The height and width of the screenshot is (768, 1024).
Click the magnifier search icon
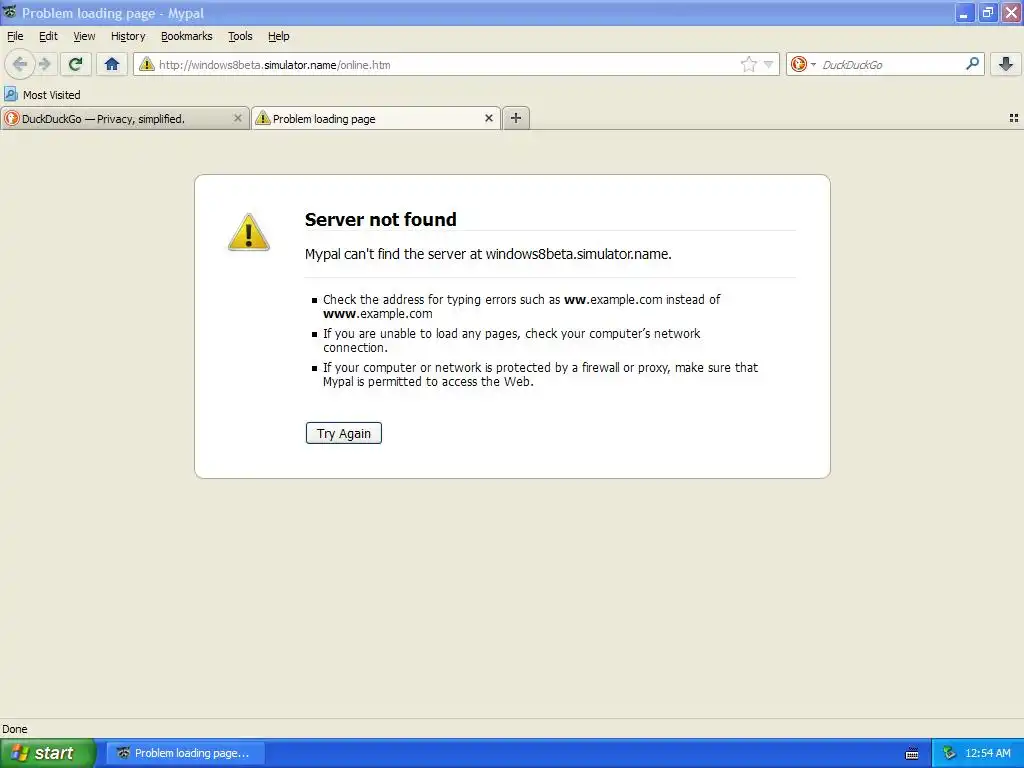pyautogui.click(x=972, y=63)
